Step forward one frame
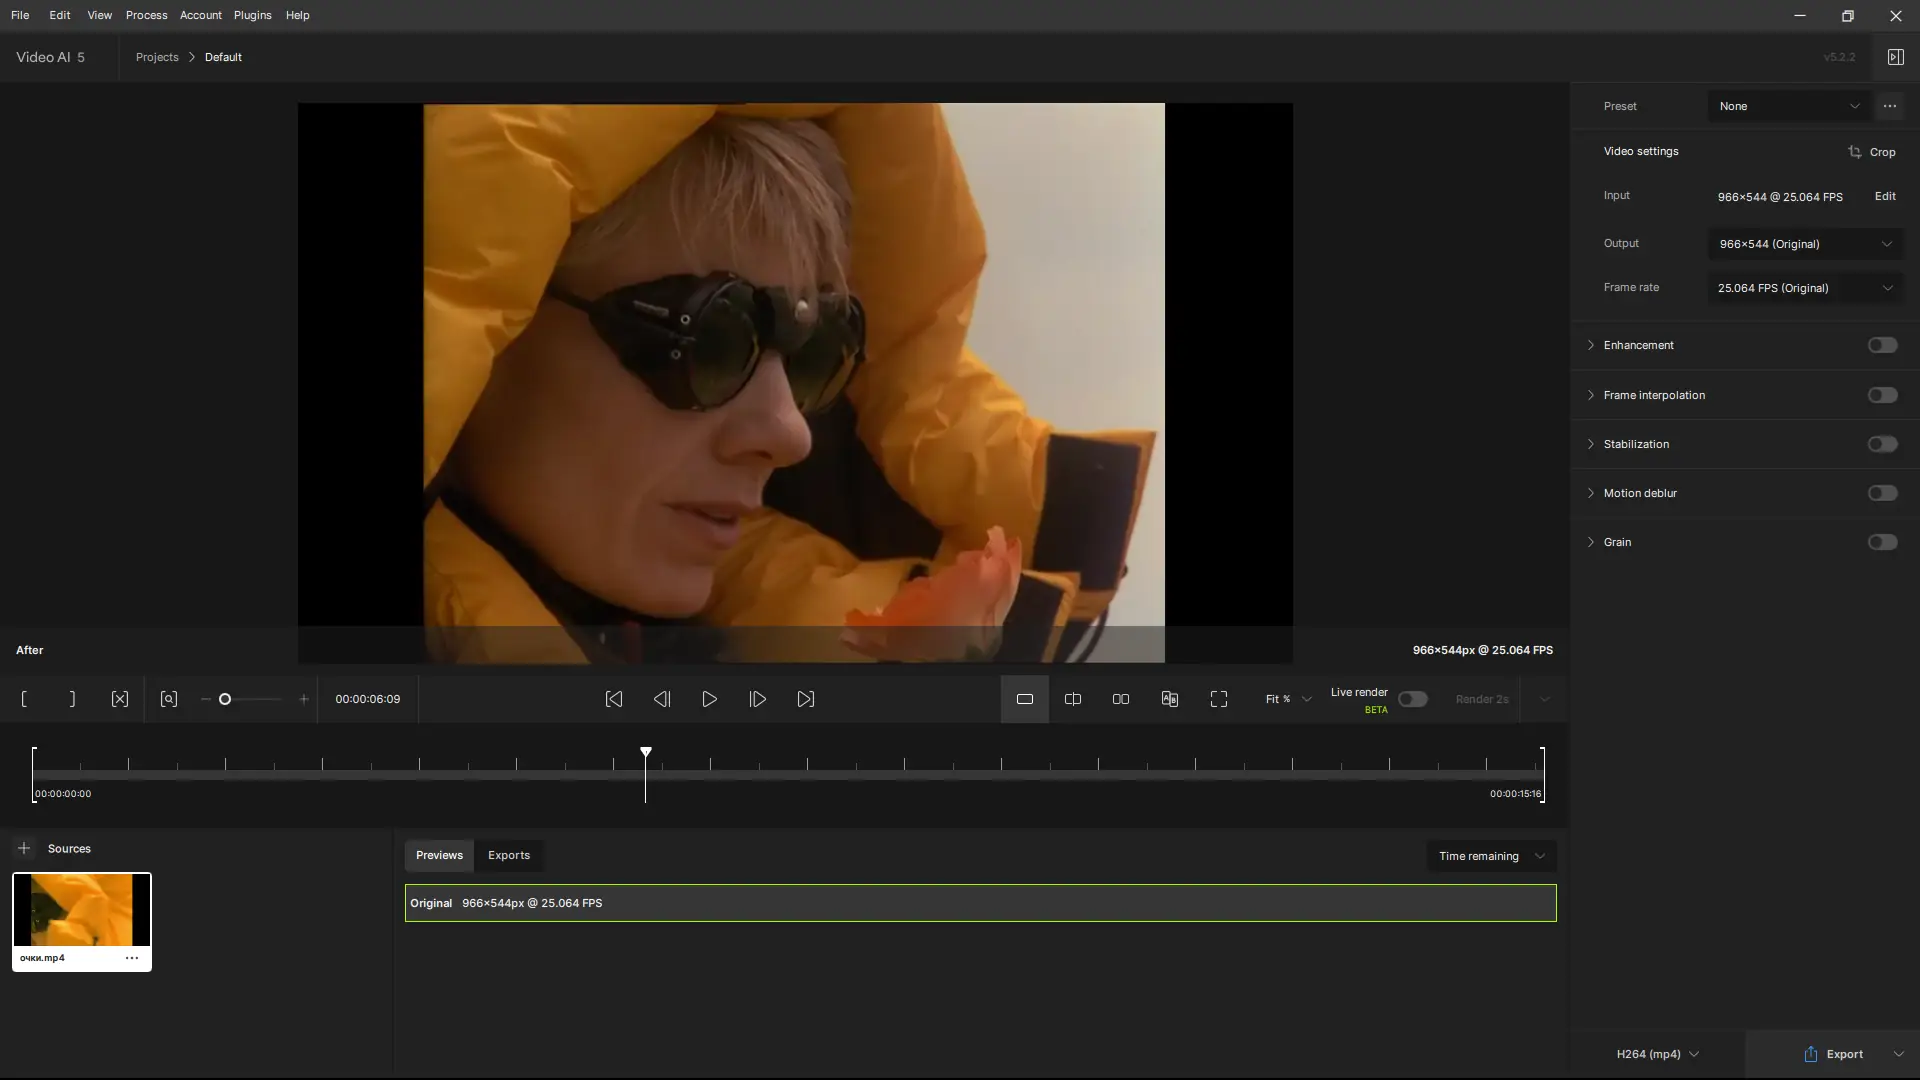This screenshot has width=1920, height=1080. click(758, 699)
